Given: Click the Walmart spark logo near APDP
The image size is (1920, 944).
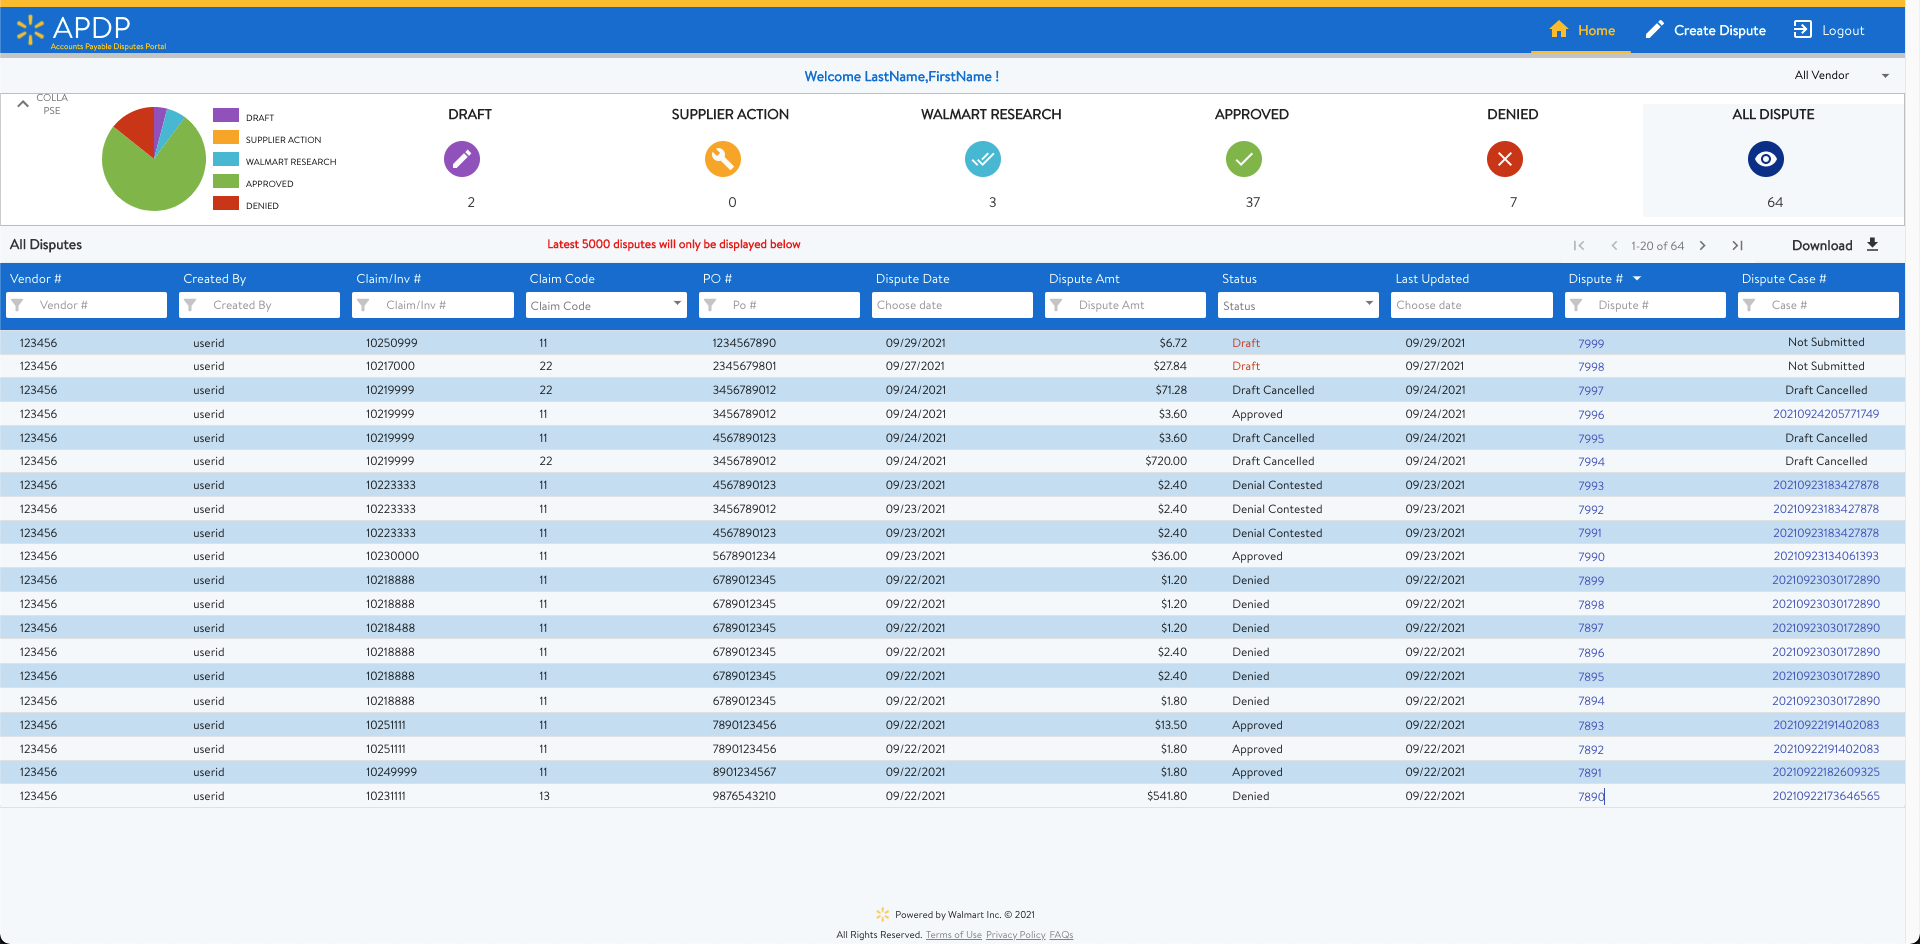Looking at the screenshot, I should pyautogui.click(x=31, y=28).
